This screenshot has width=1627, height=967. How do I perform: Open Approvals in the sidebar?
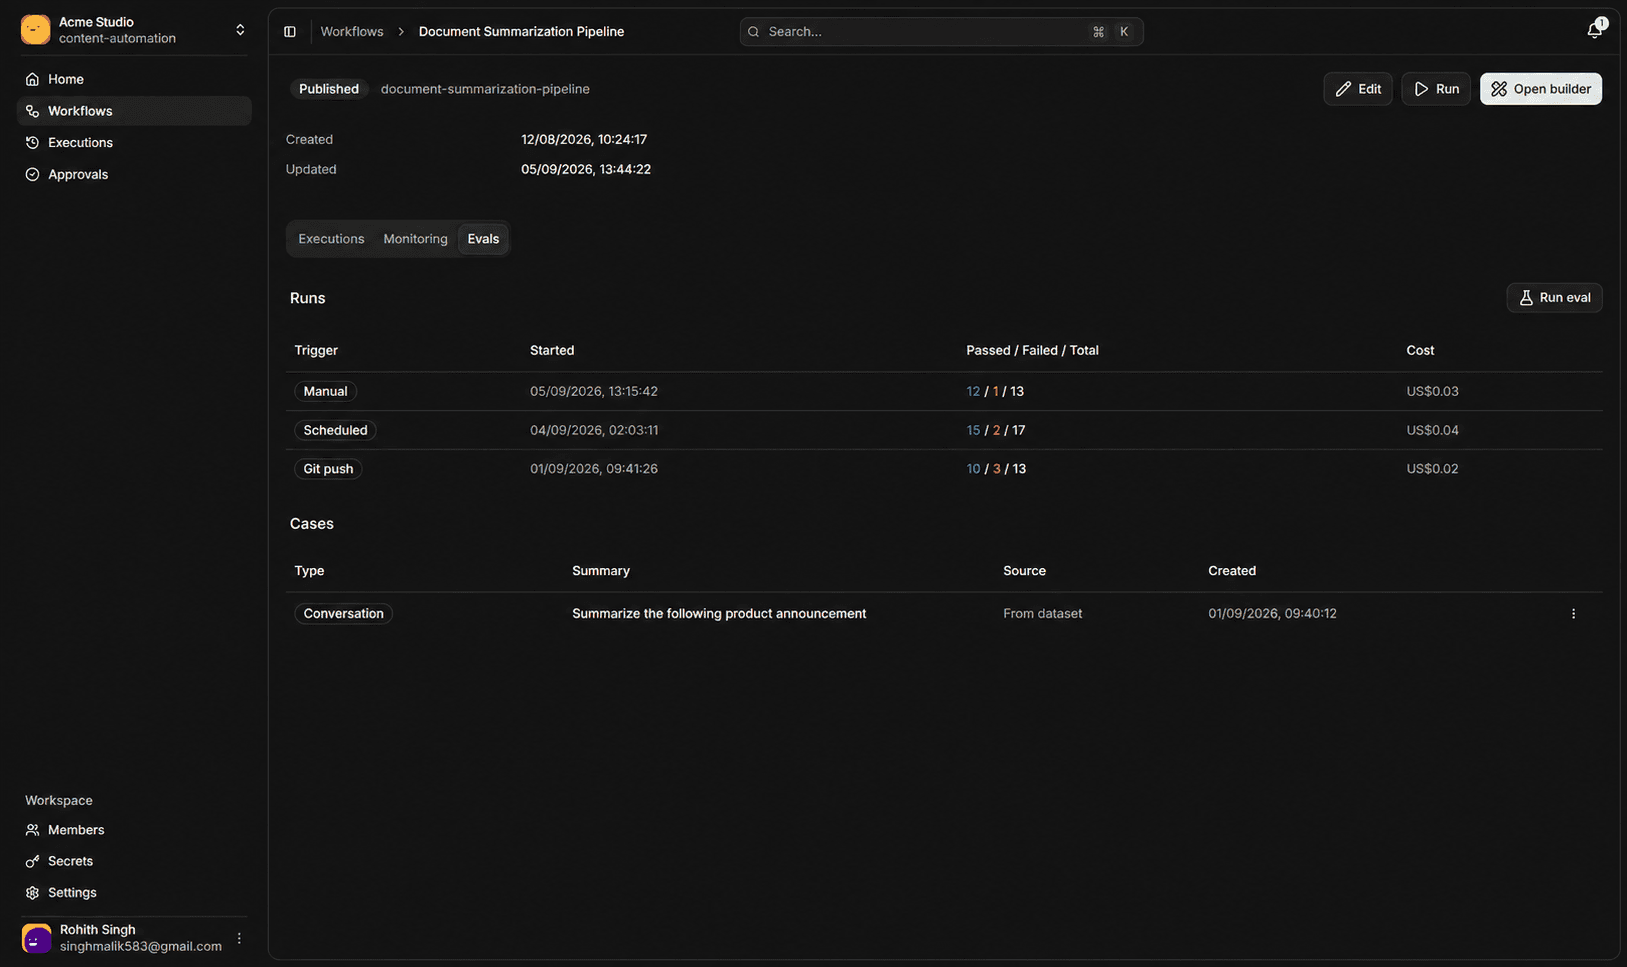click(134, 174)
